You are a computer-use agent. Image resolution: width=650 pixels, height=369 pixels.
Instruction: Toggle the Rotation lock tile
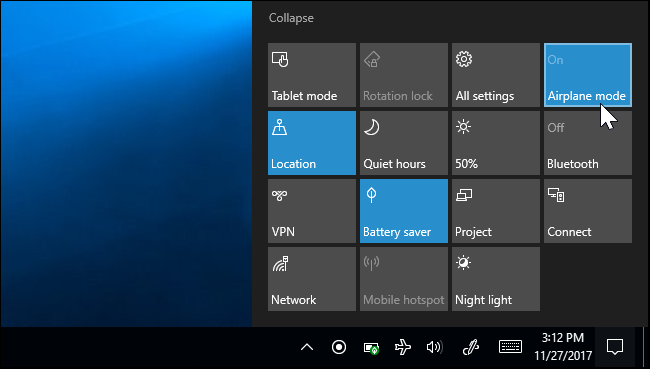click(404, 75)
